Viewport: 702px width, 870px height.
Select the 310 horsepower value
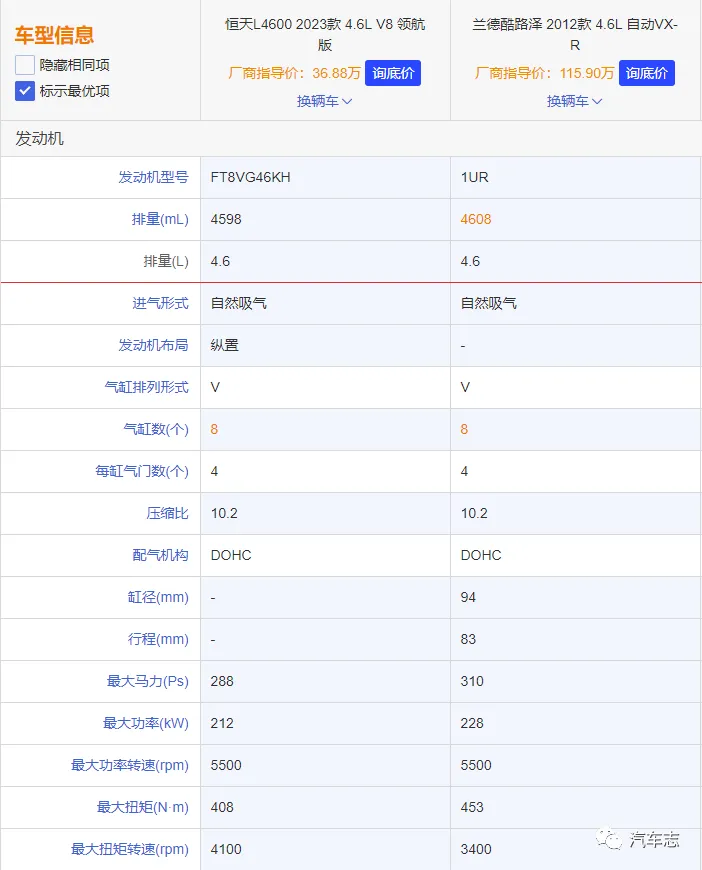472,681
